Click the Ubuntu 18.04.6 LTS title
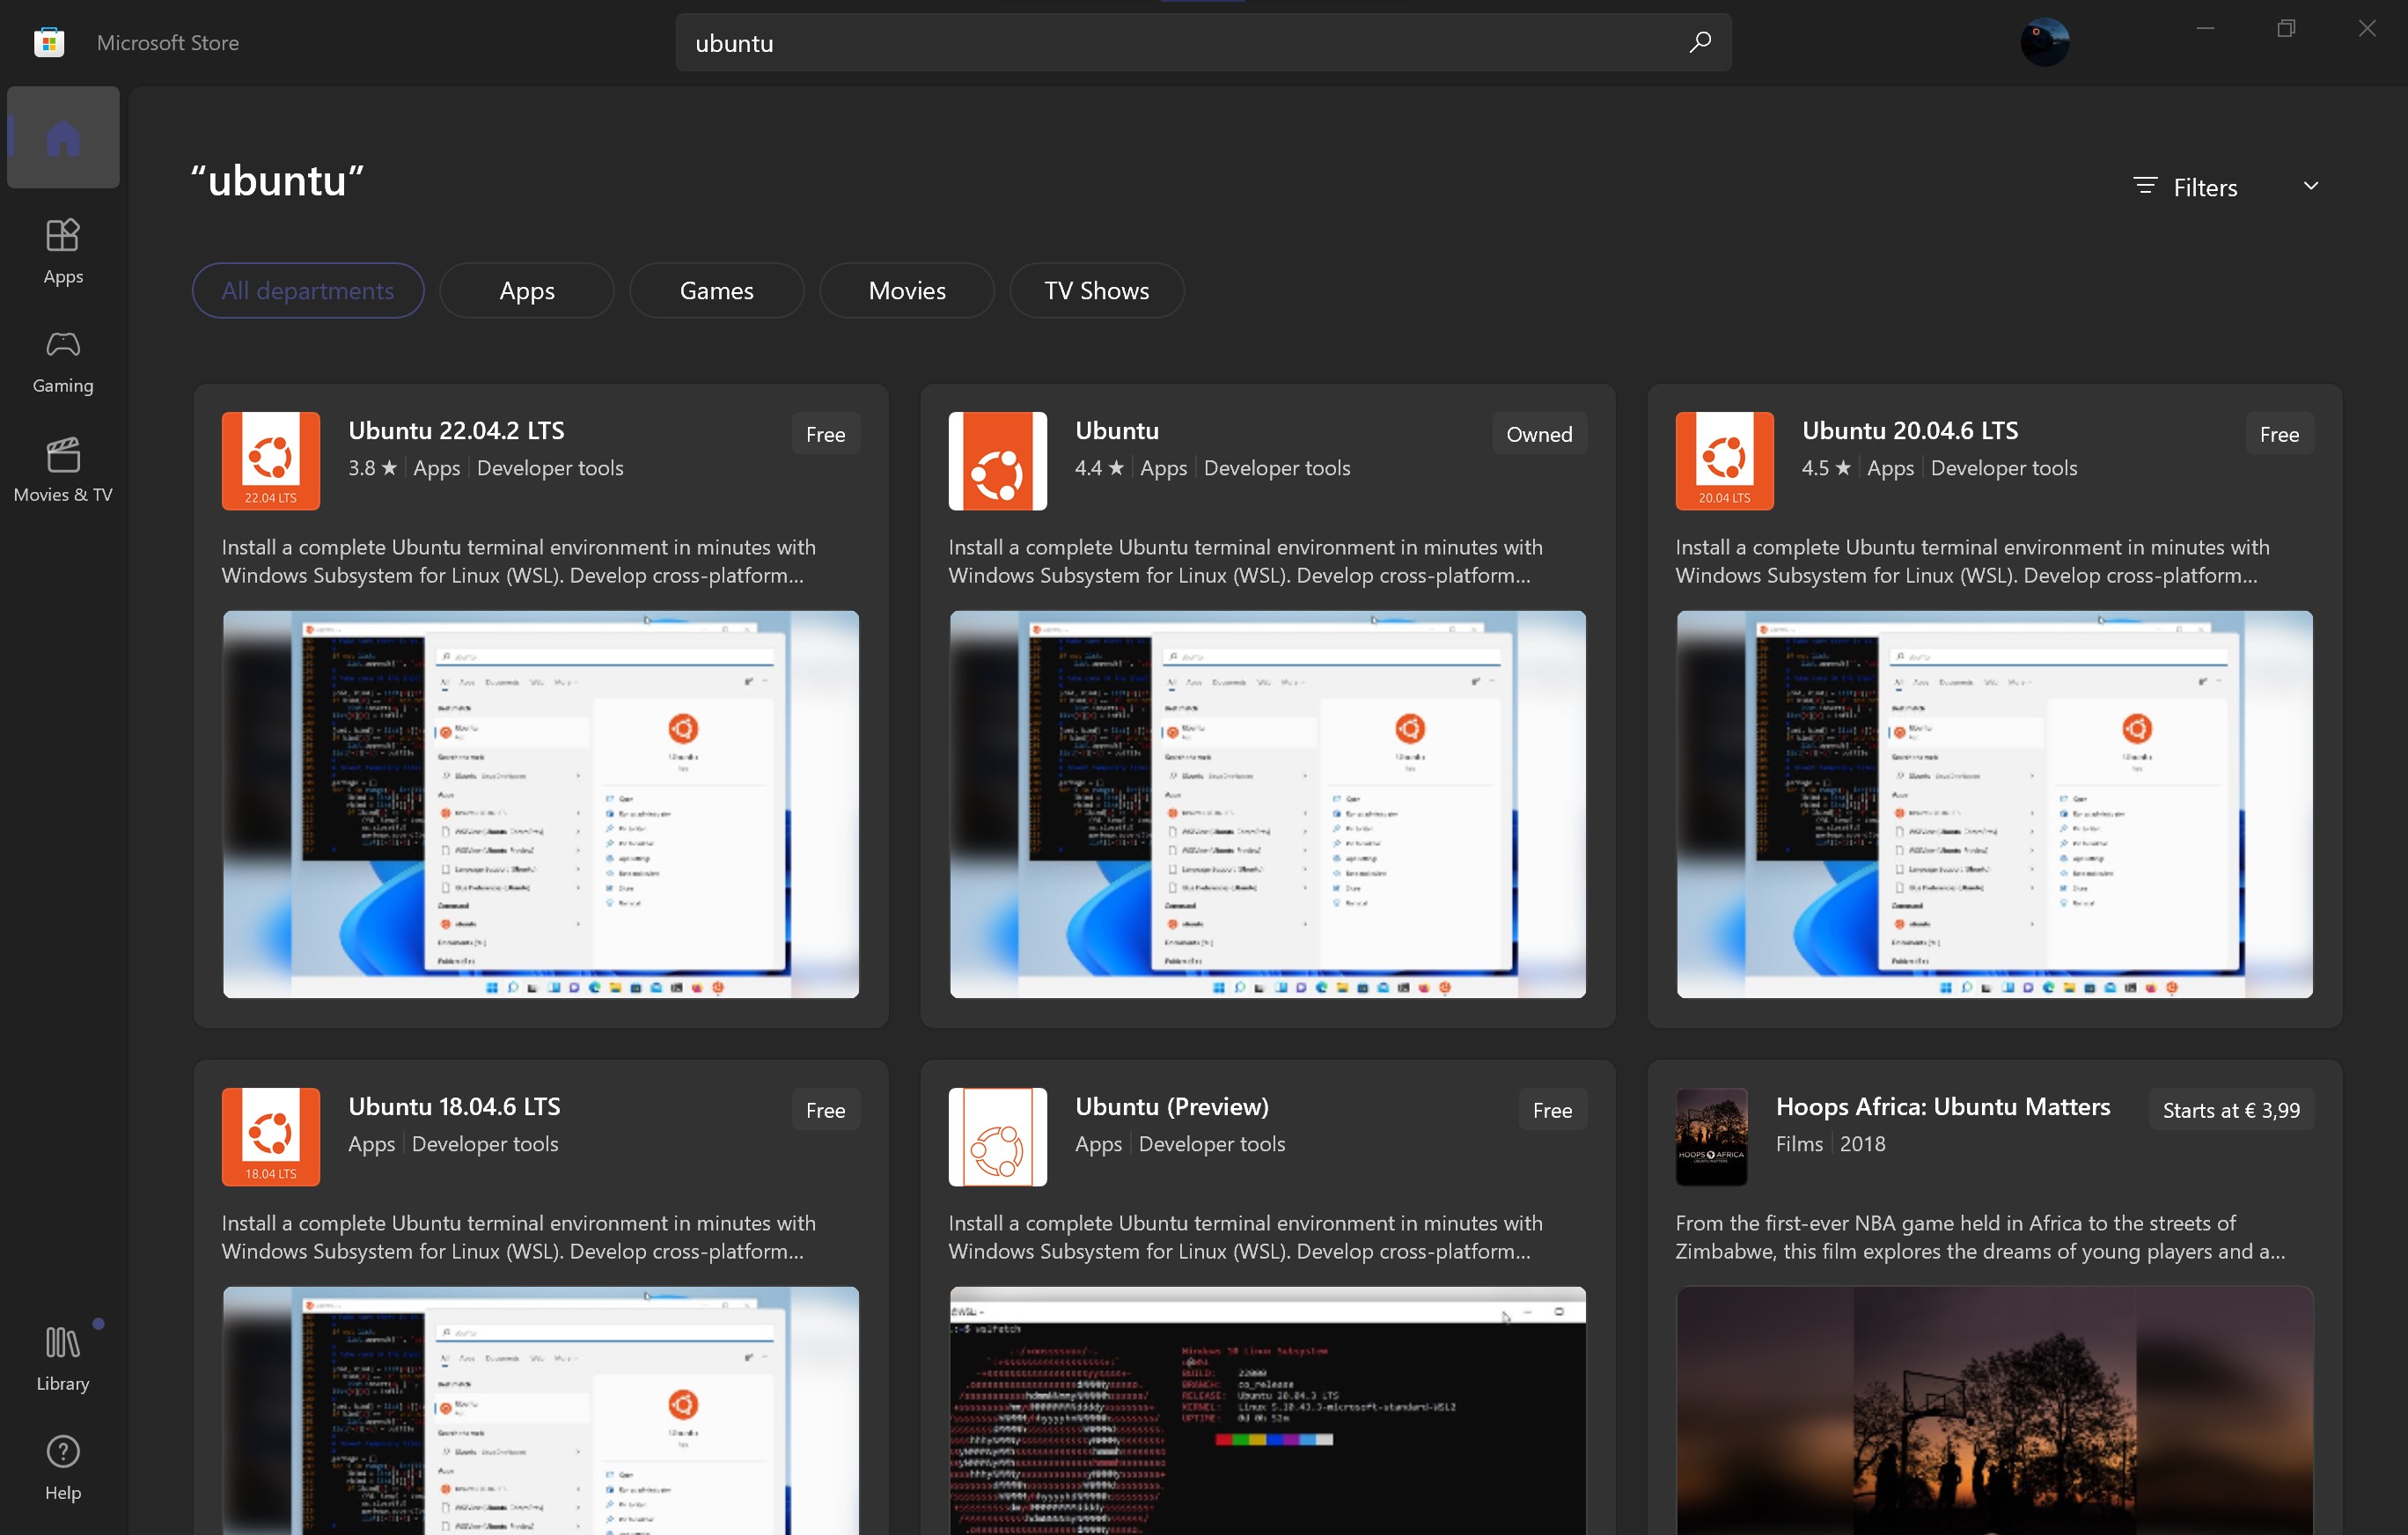This screenshot has height=1535, width=2408. 454,1107
